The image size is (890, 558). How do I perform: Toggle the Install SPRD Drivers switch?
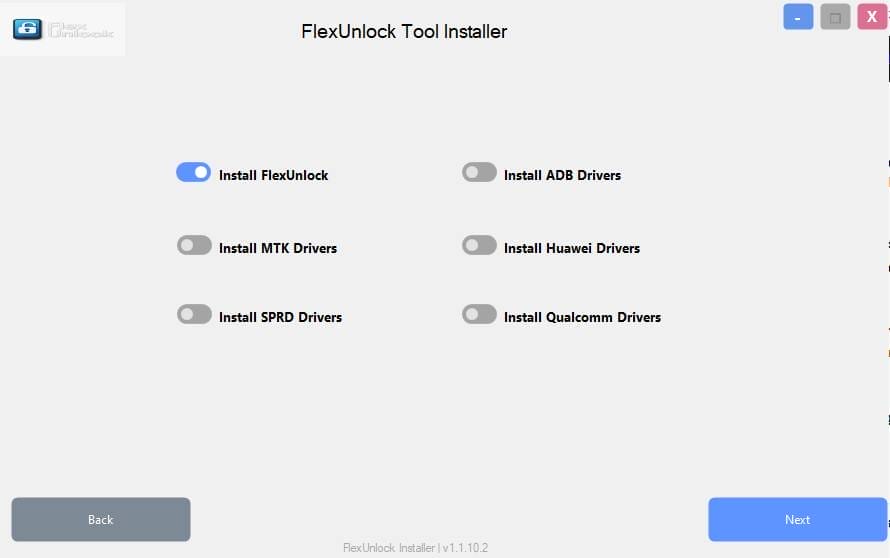(194, 315)
